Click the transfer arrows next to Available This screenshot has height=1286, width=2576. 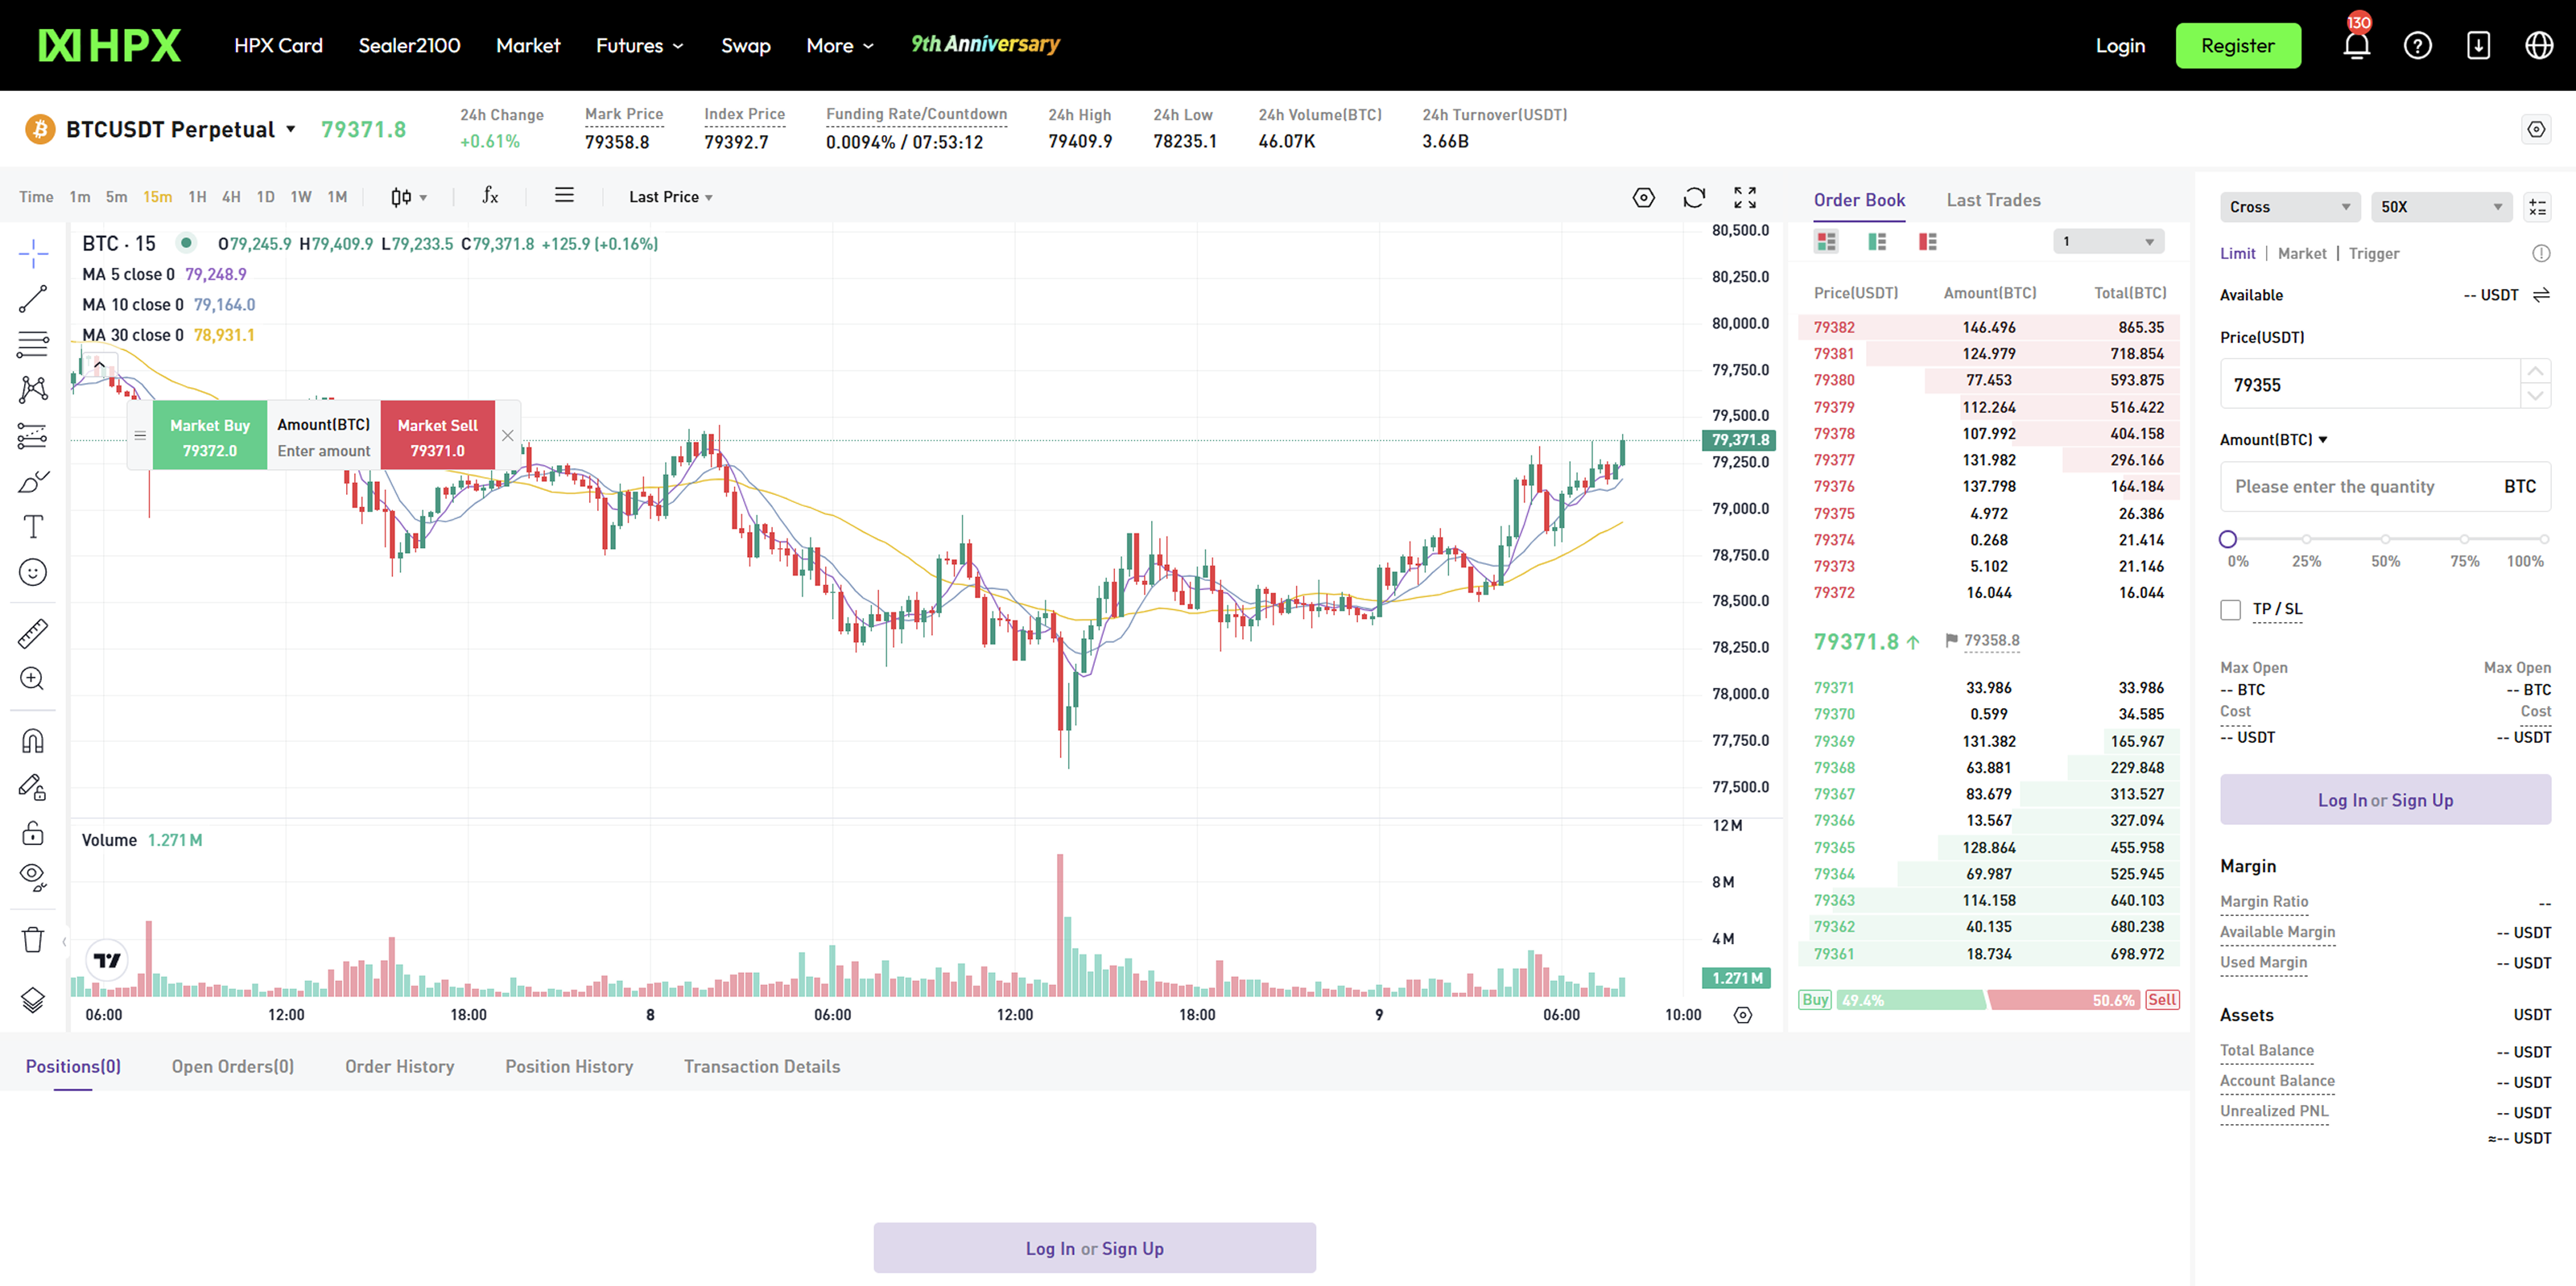point(2541,295)
